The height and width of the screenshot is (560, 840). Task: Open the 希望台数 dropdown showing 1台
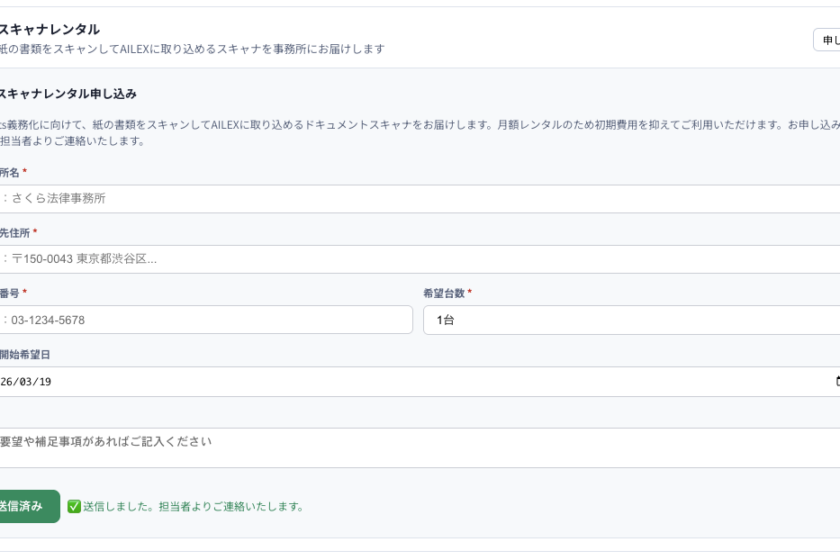pyautogui.click(x=630, y=320)
